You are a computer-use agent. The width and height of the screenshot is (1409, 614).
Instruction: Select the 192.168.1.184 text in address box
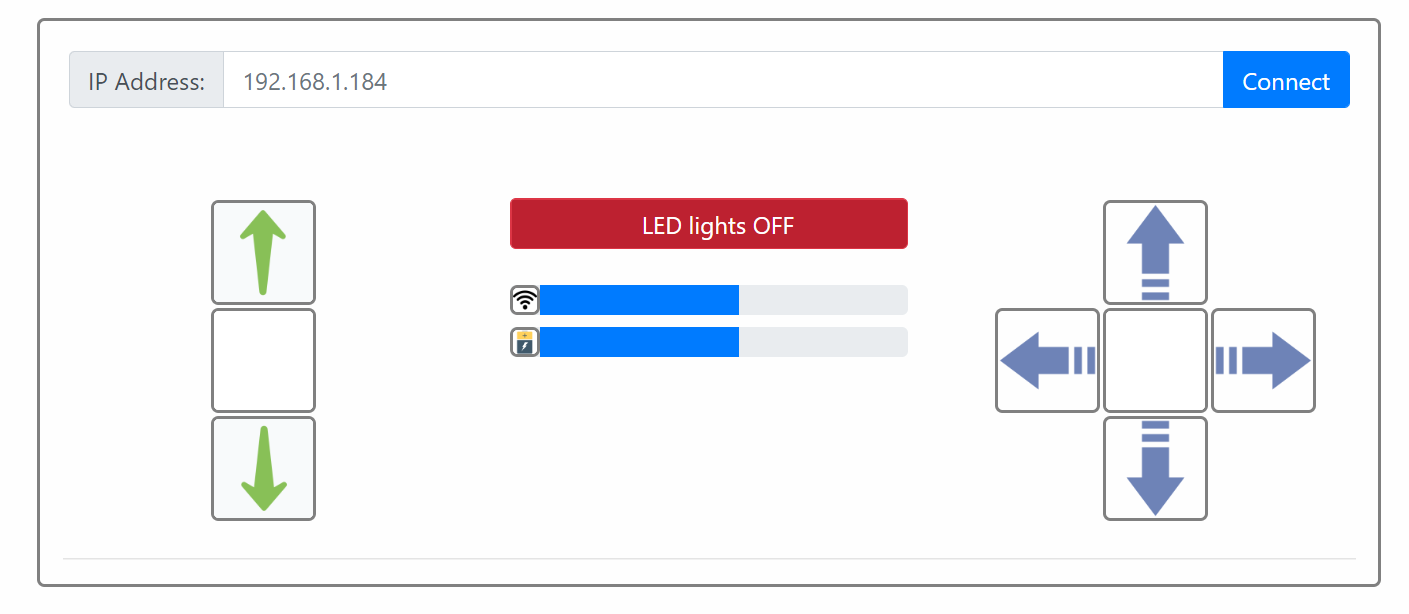coord(315,82)
